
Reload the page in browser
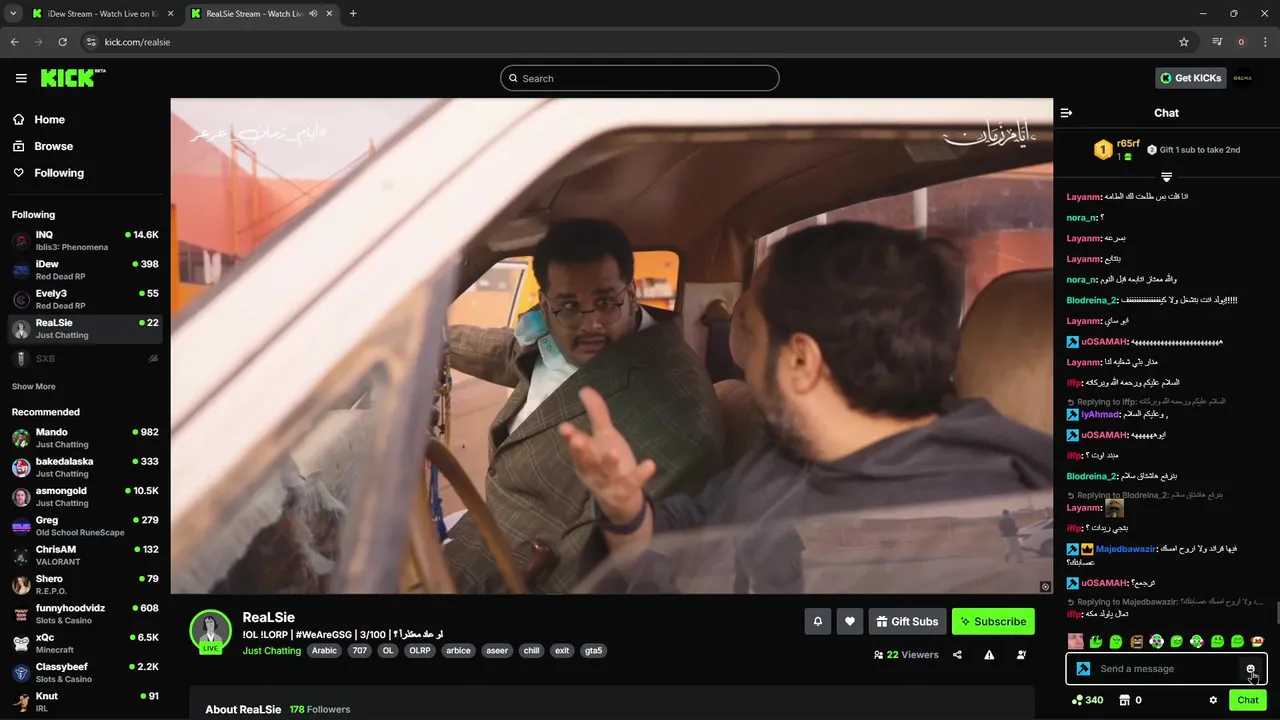coord(62,42)
